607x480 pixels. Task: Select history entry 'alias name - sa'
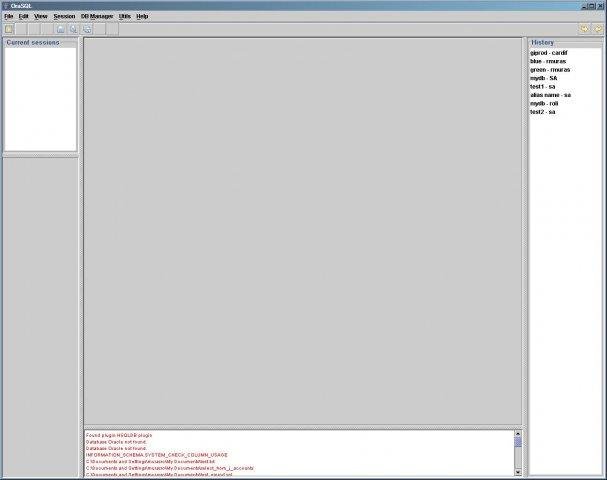point(550,95)
